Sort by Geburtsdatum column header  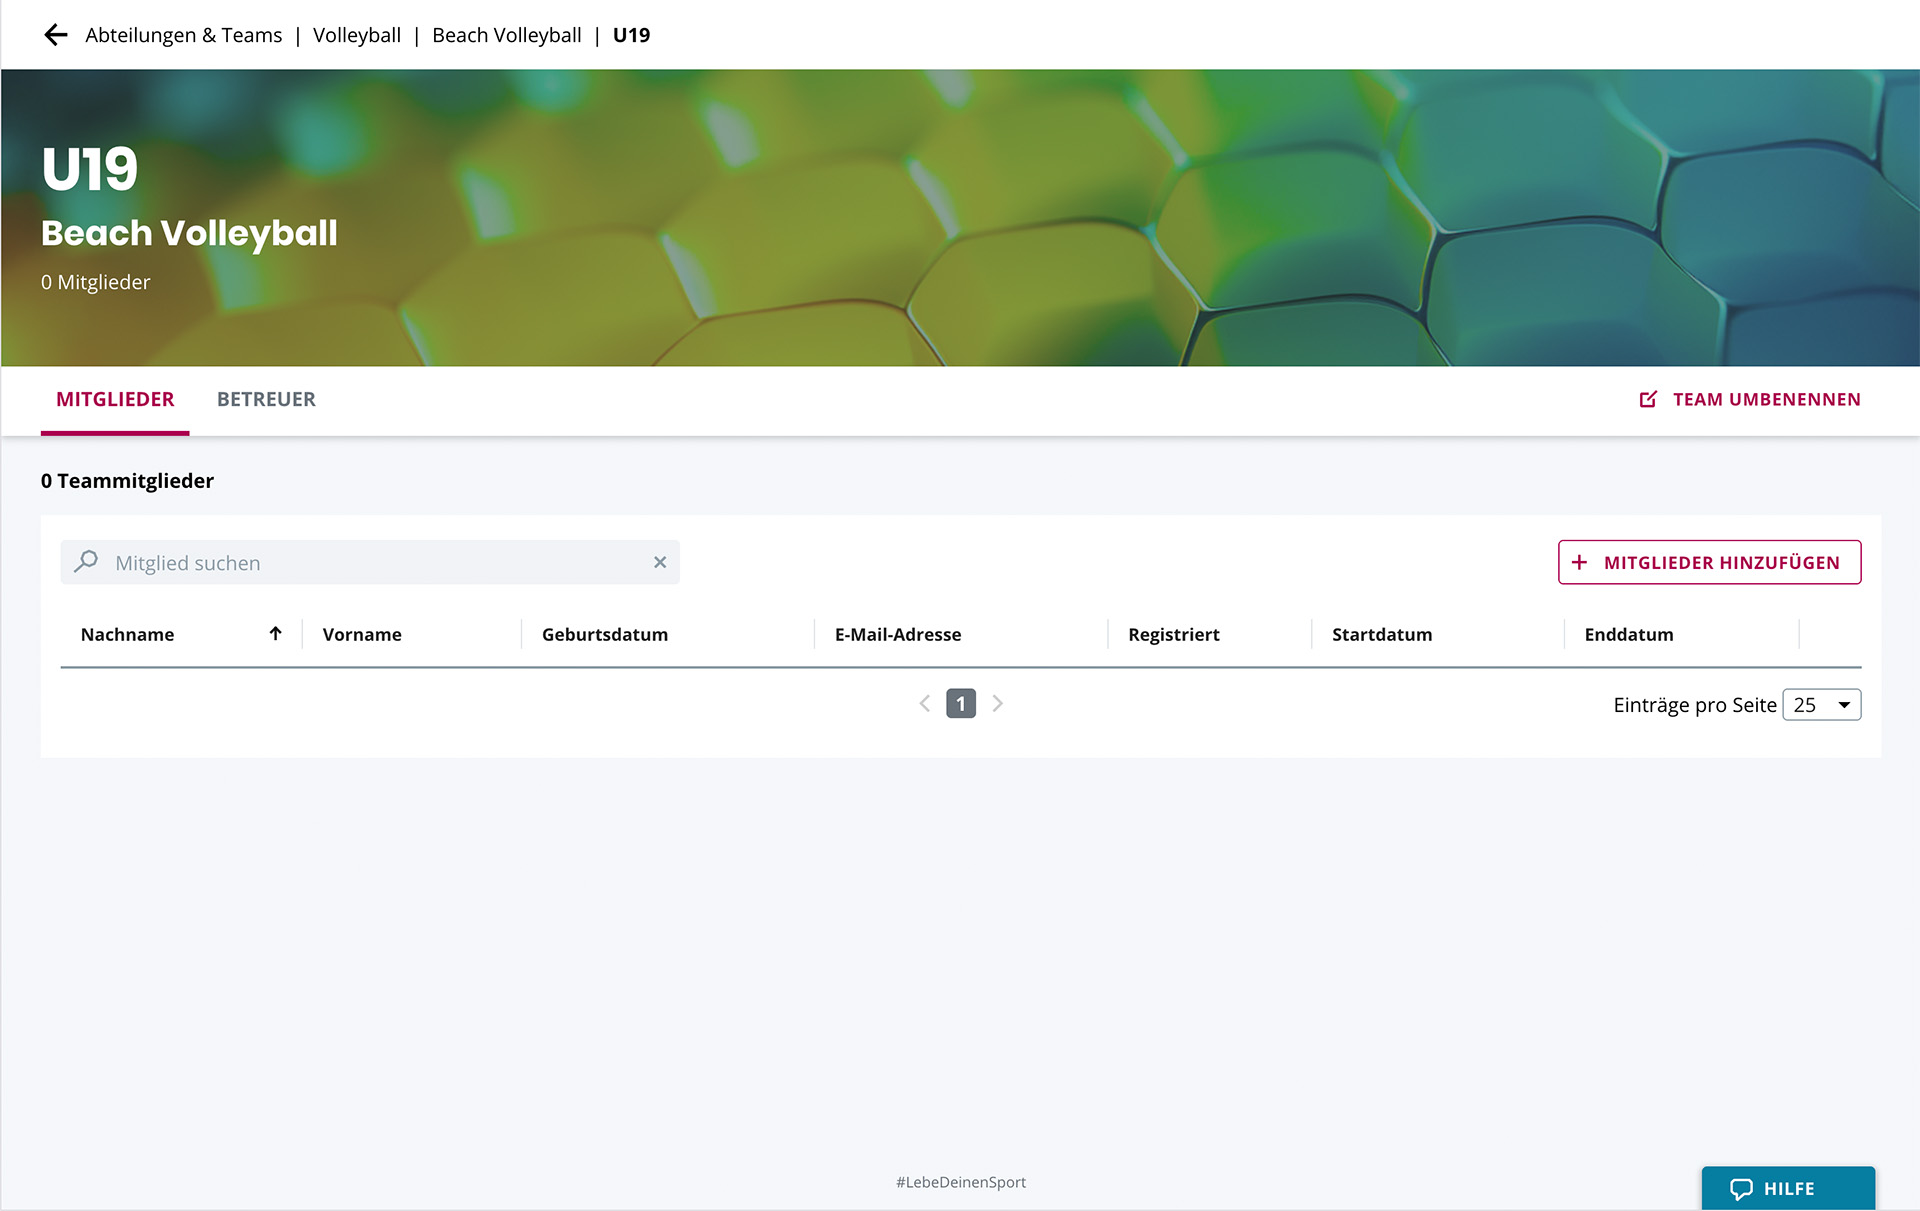click(x=605, y=634)
